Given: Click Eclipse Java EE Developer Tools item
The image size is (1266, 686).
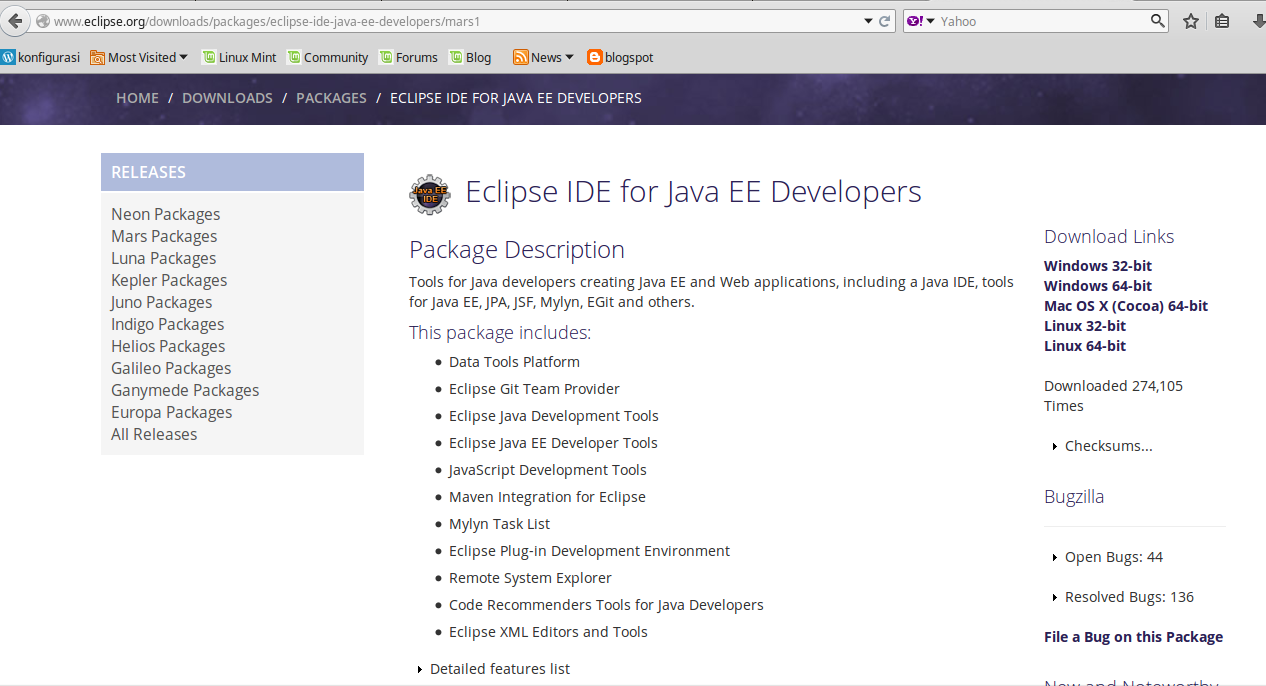Looking at the screenshot, I should point(553,443).
